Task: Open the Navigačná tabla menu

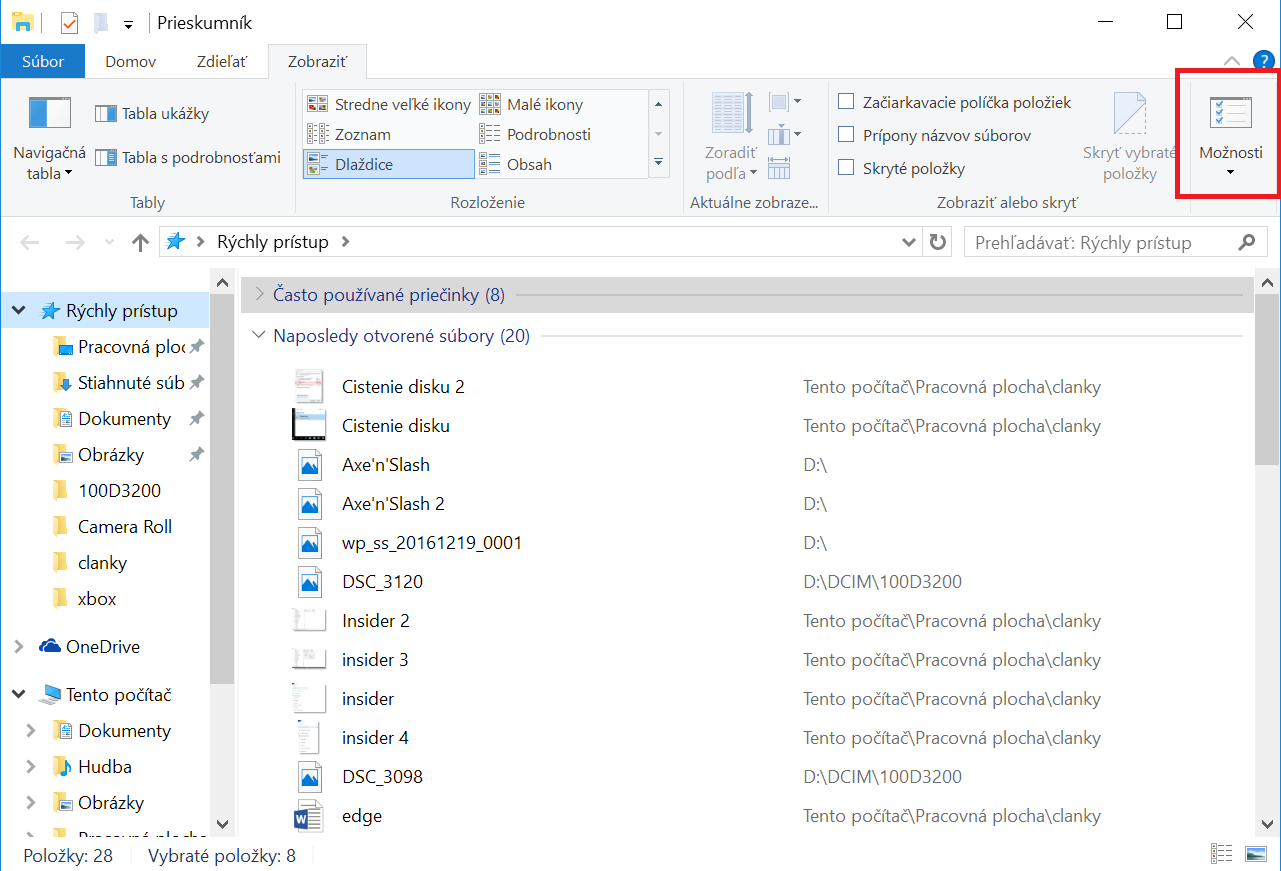Action: (49, 139)
